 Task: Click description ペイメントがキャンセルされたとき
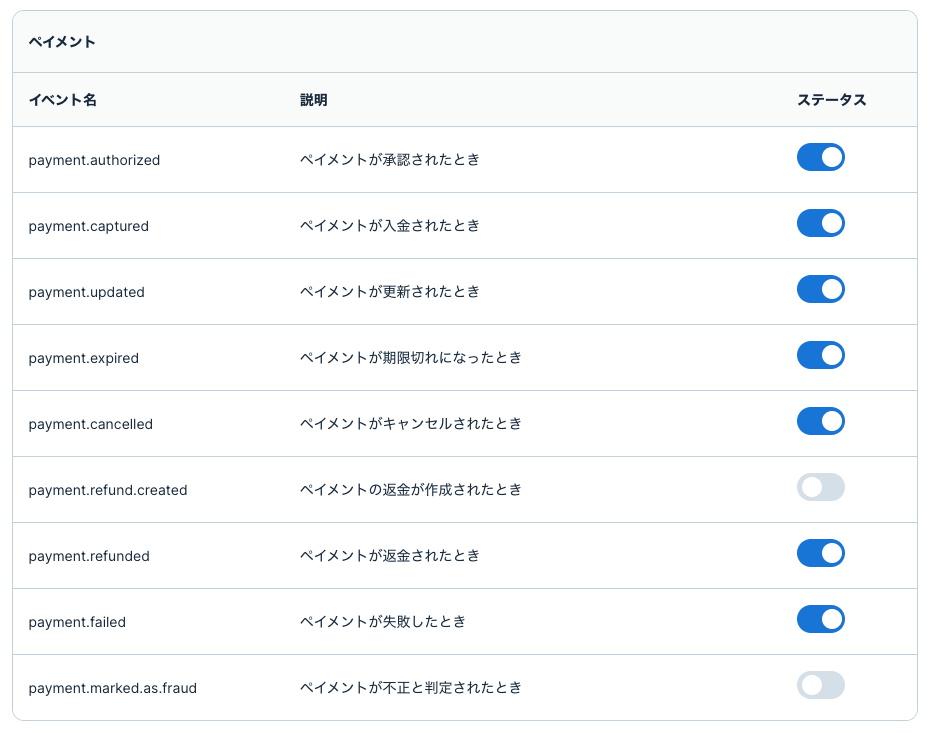(x=411, y=424)
